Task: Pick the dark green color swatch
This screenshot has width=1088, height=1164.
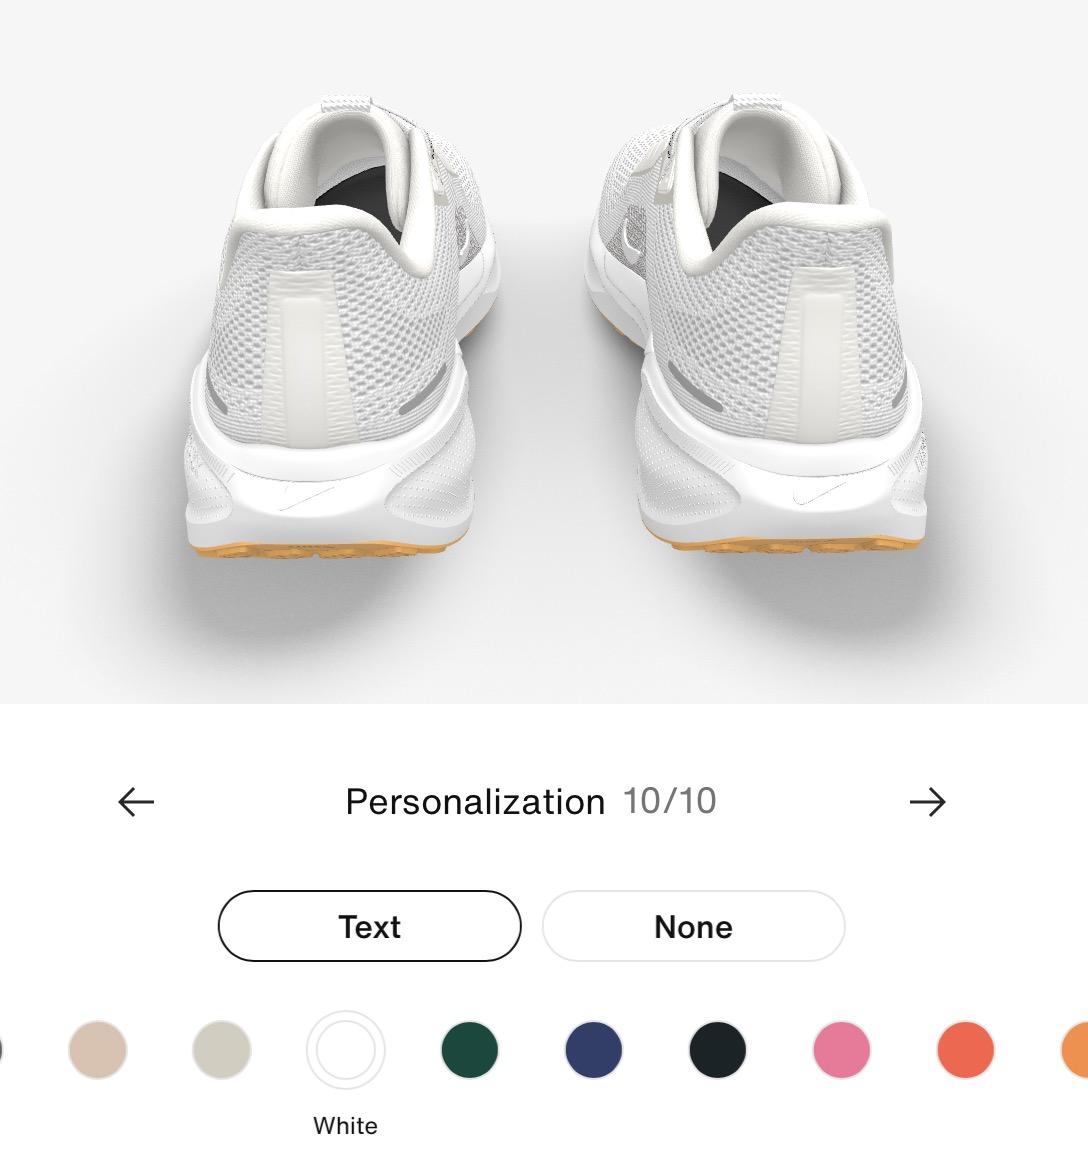Action: (470, 1050)
